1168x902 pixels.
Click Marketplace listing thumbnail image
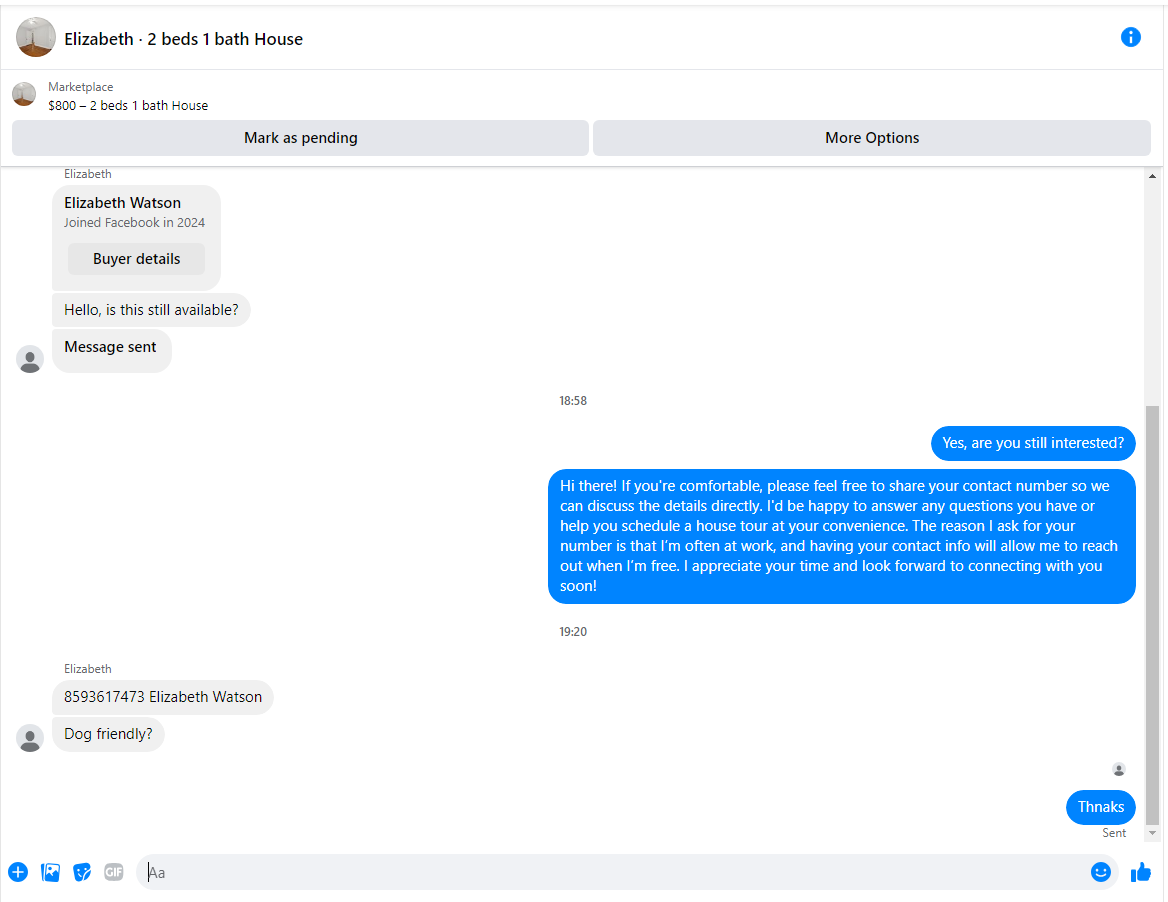coord(24,95)
